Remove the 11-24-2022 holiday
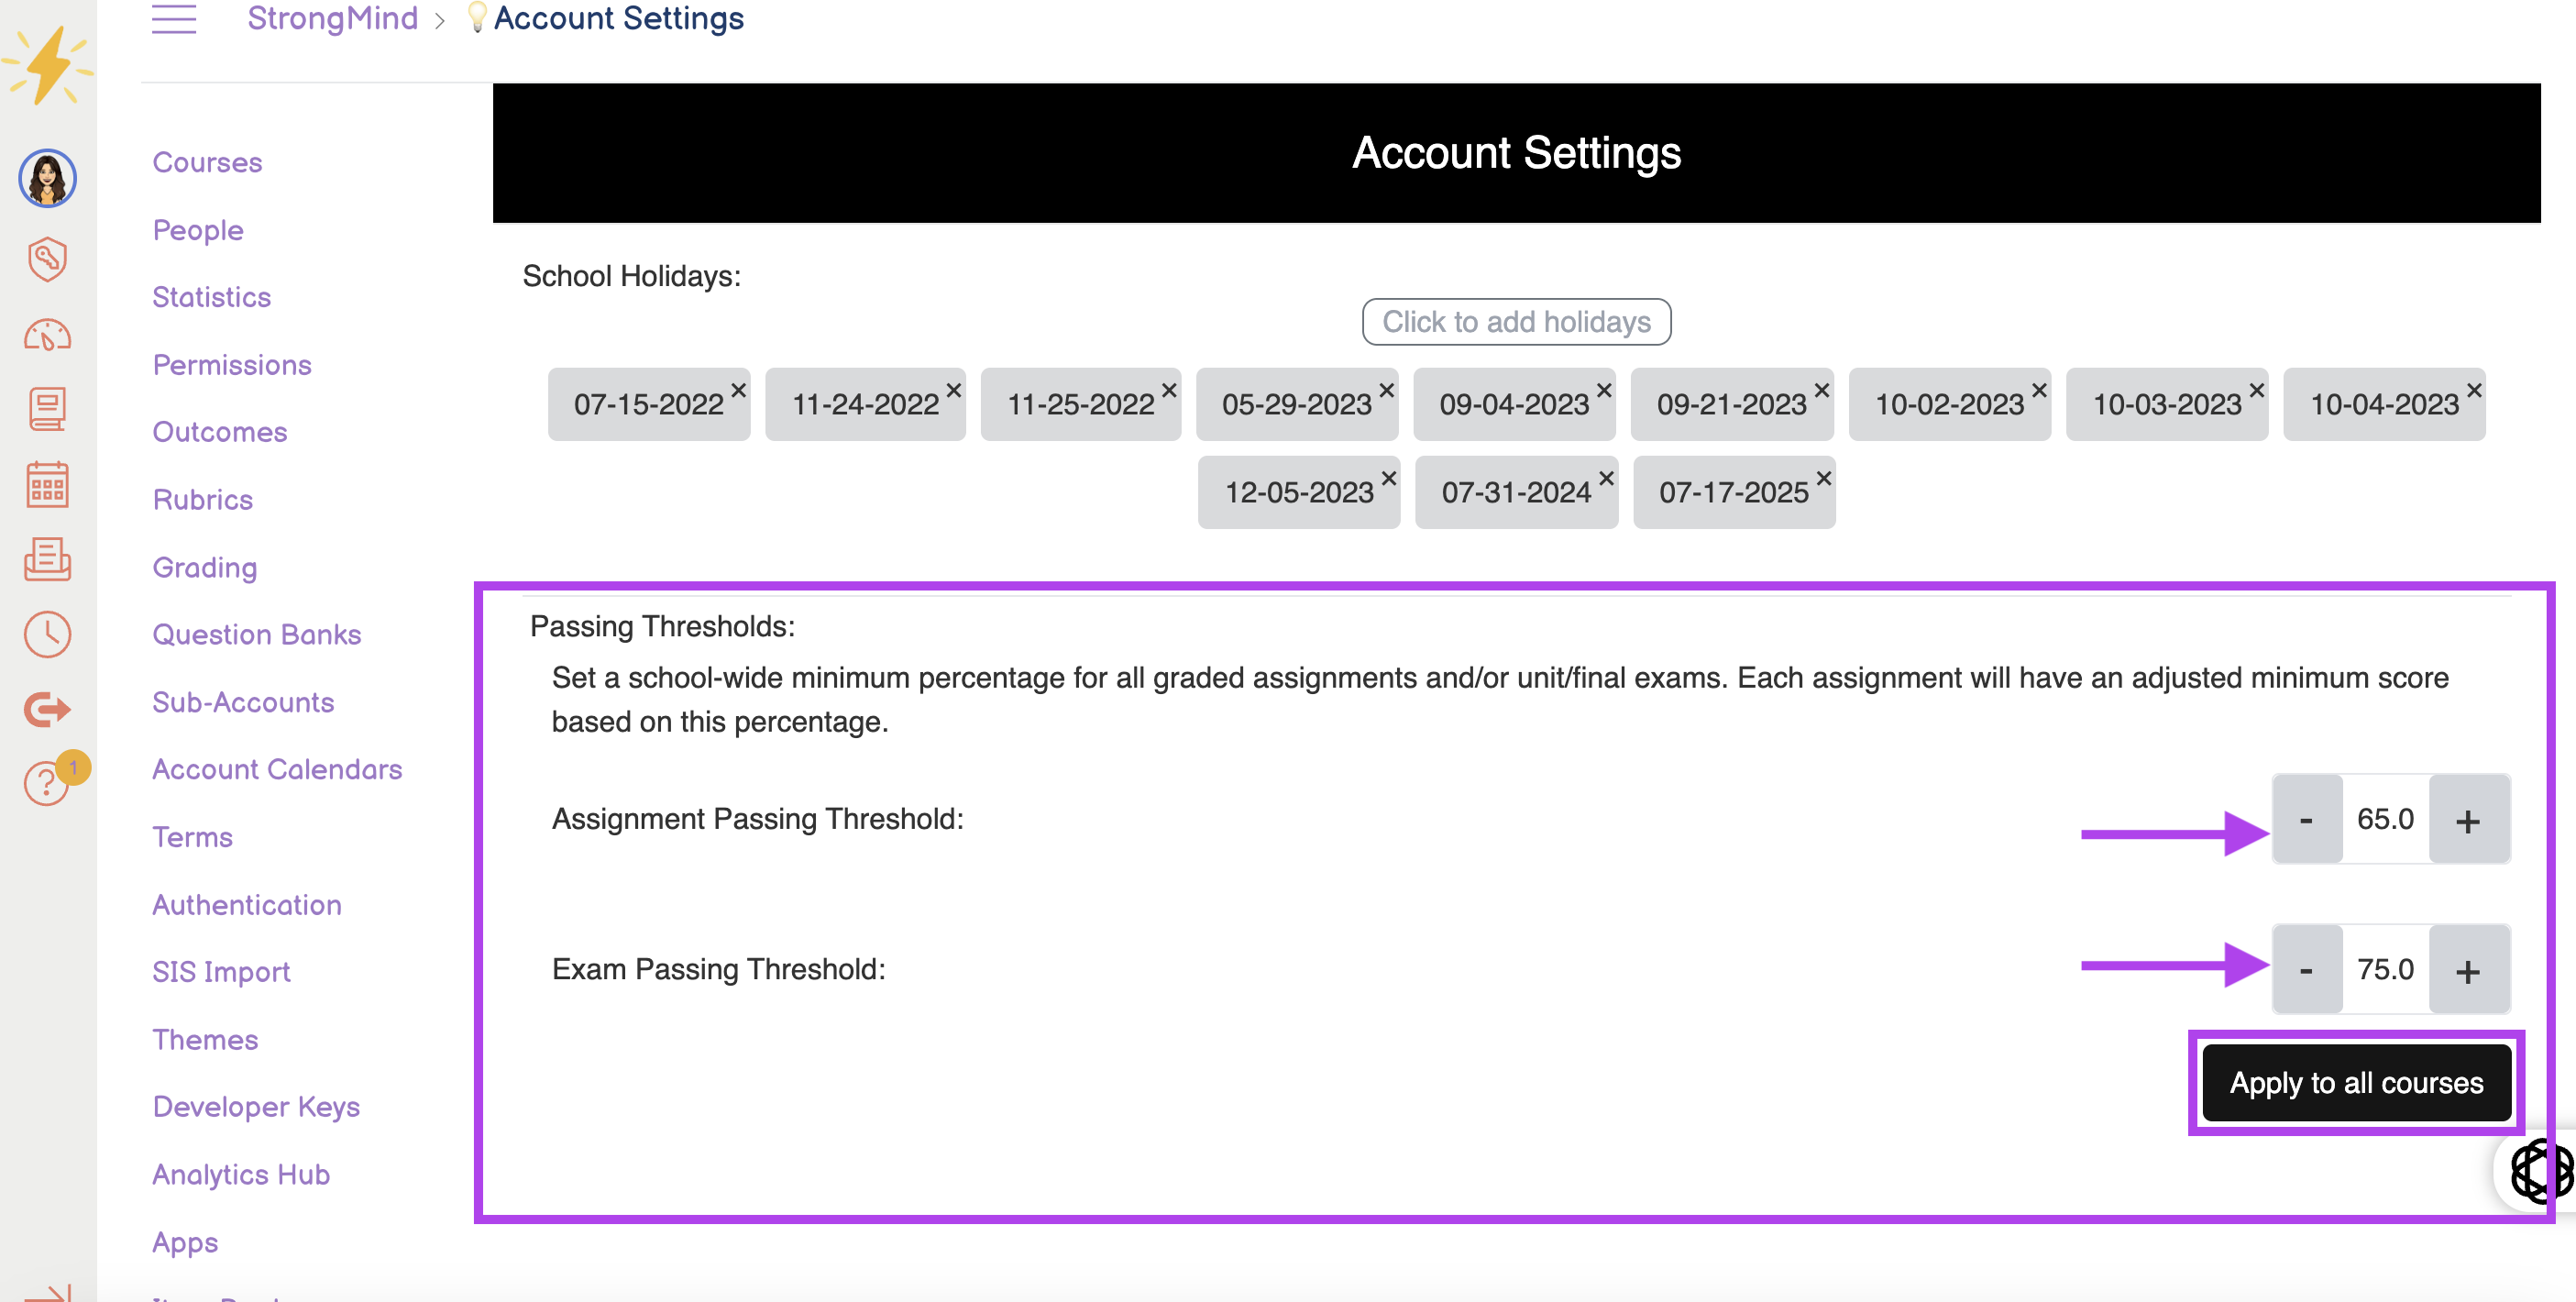The image size is (2576, 1302). coord(953,390)
